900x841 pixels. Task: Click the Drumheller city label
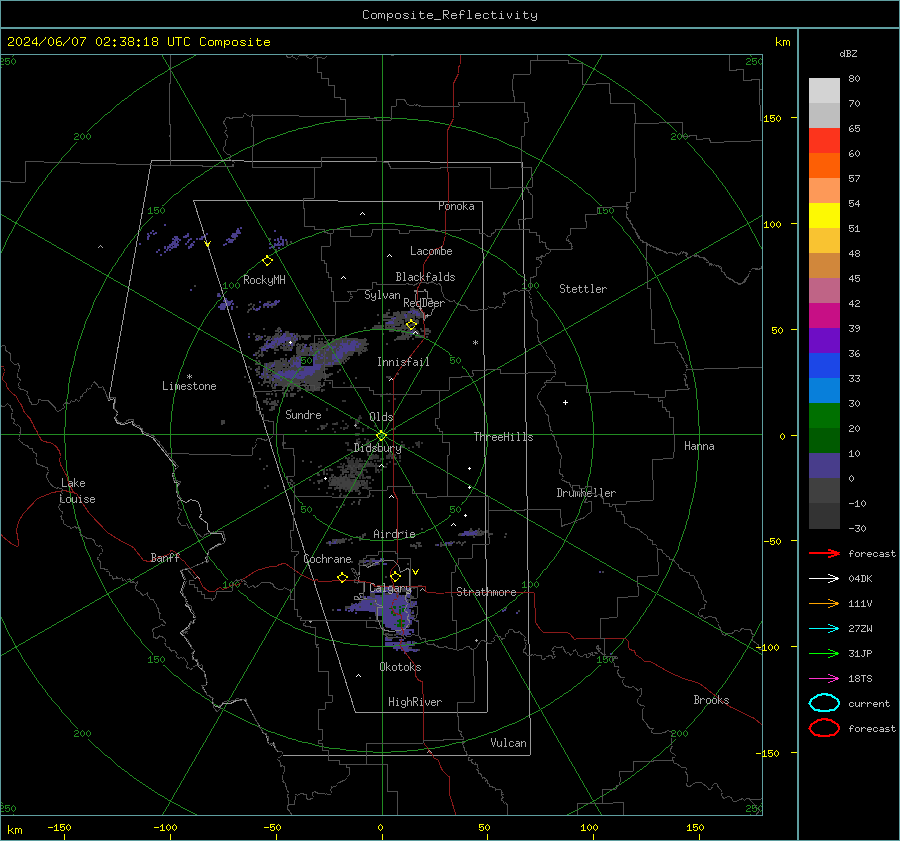586,493
